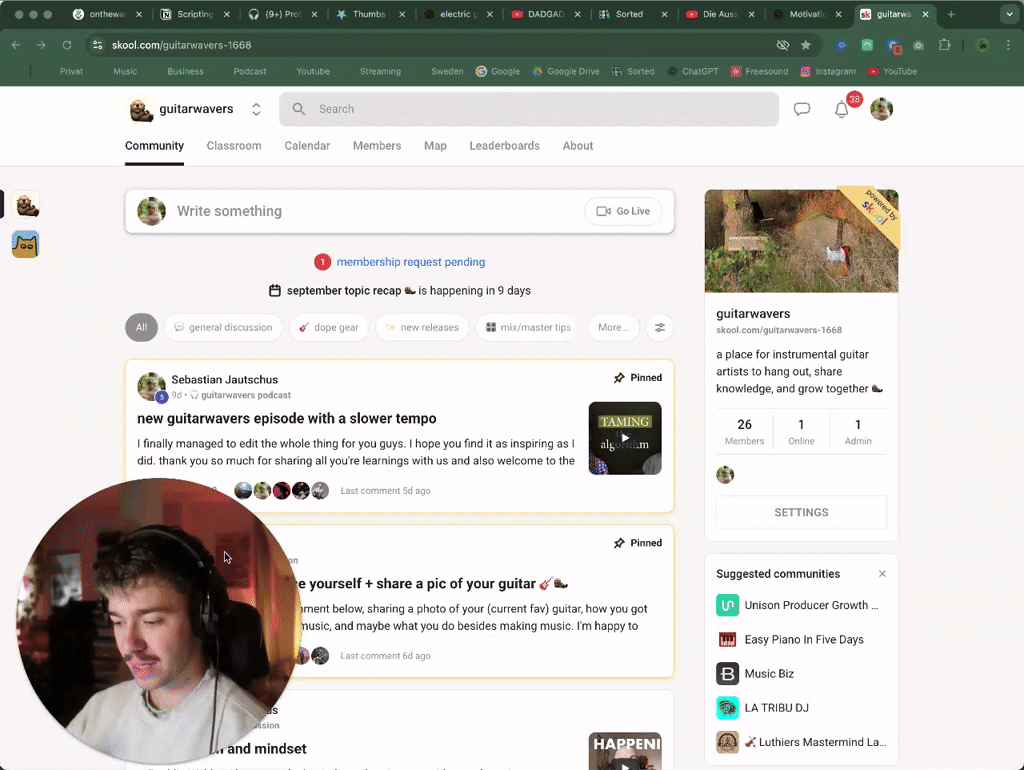The image size is (1024, 770).
Task: Switch to the Community tab
Action: (154, 146)
